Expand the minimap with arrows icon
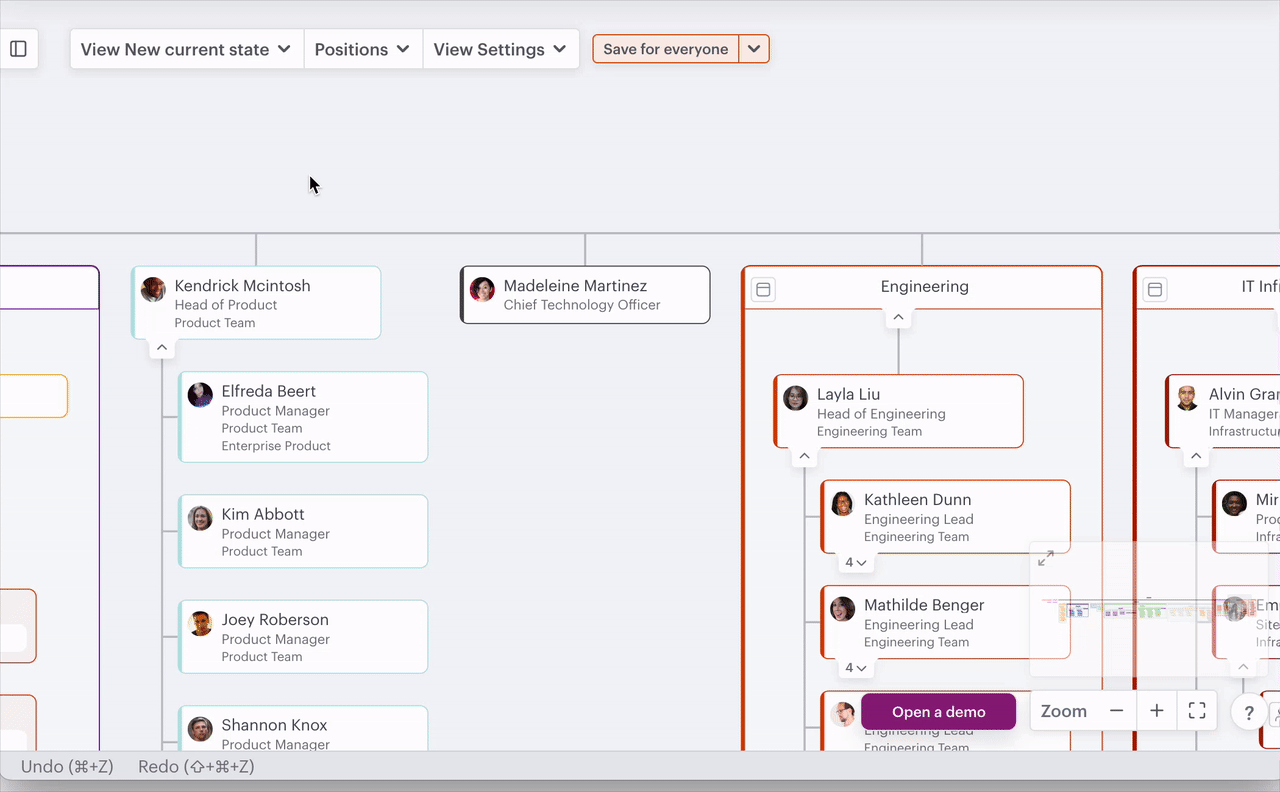1280x792 pixels. (1046, 558)
